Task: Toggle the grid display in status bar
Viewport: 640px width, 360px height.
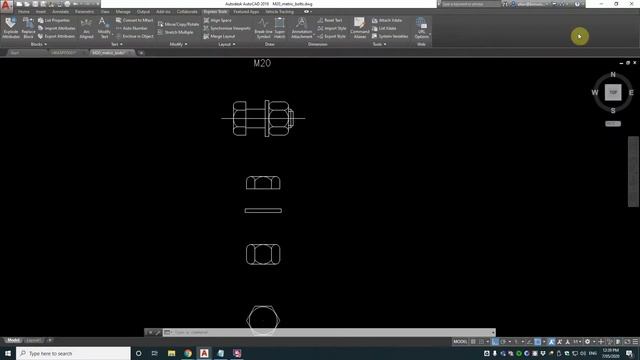Action: 473,342
